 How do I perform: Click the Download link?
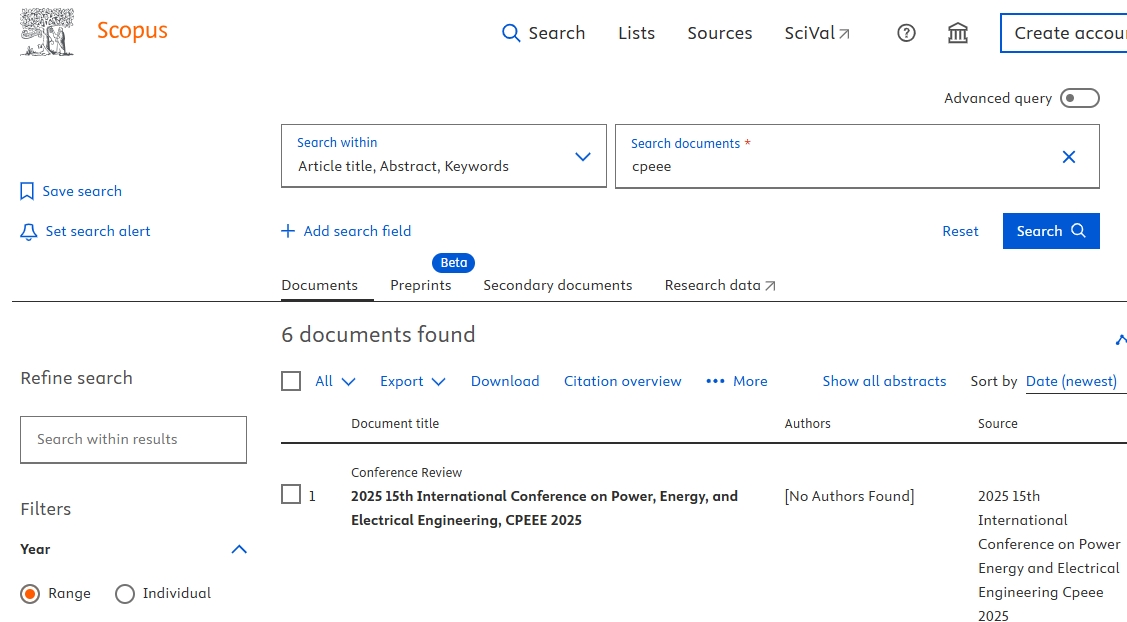[x=505, y=381]
